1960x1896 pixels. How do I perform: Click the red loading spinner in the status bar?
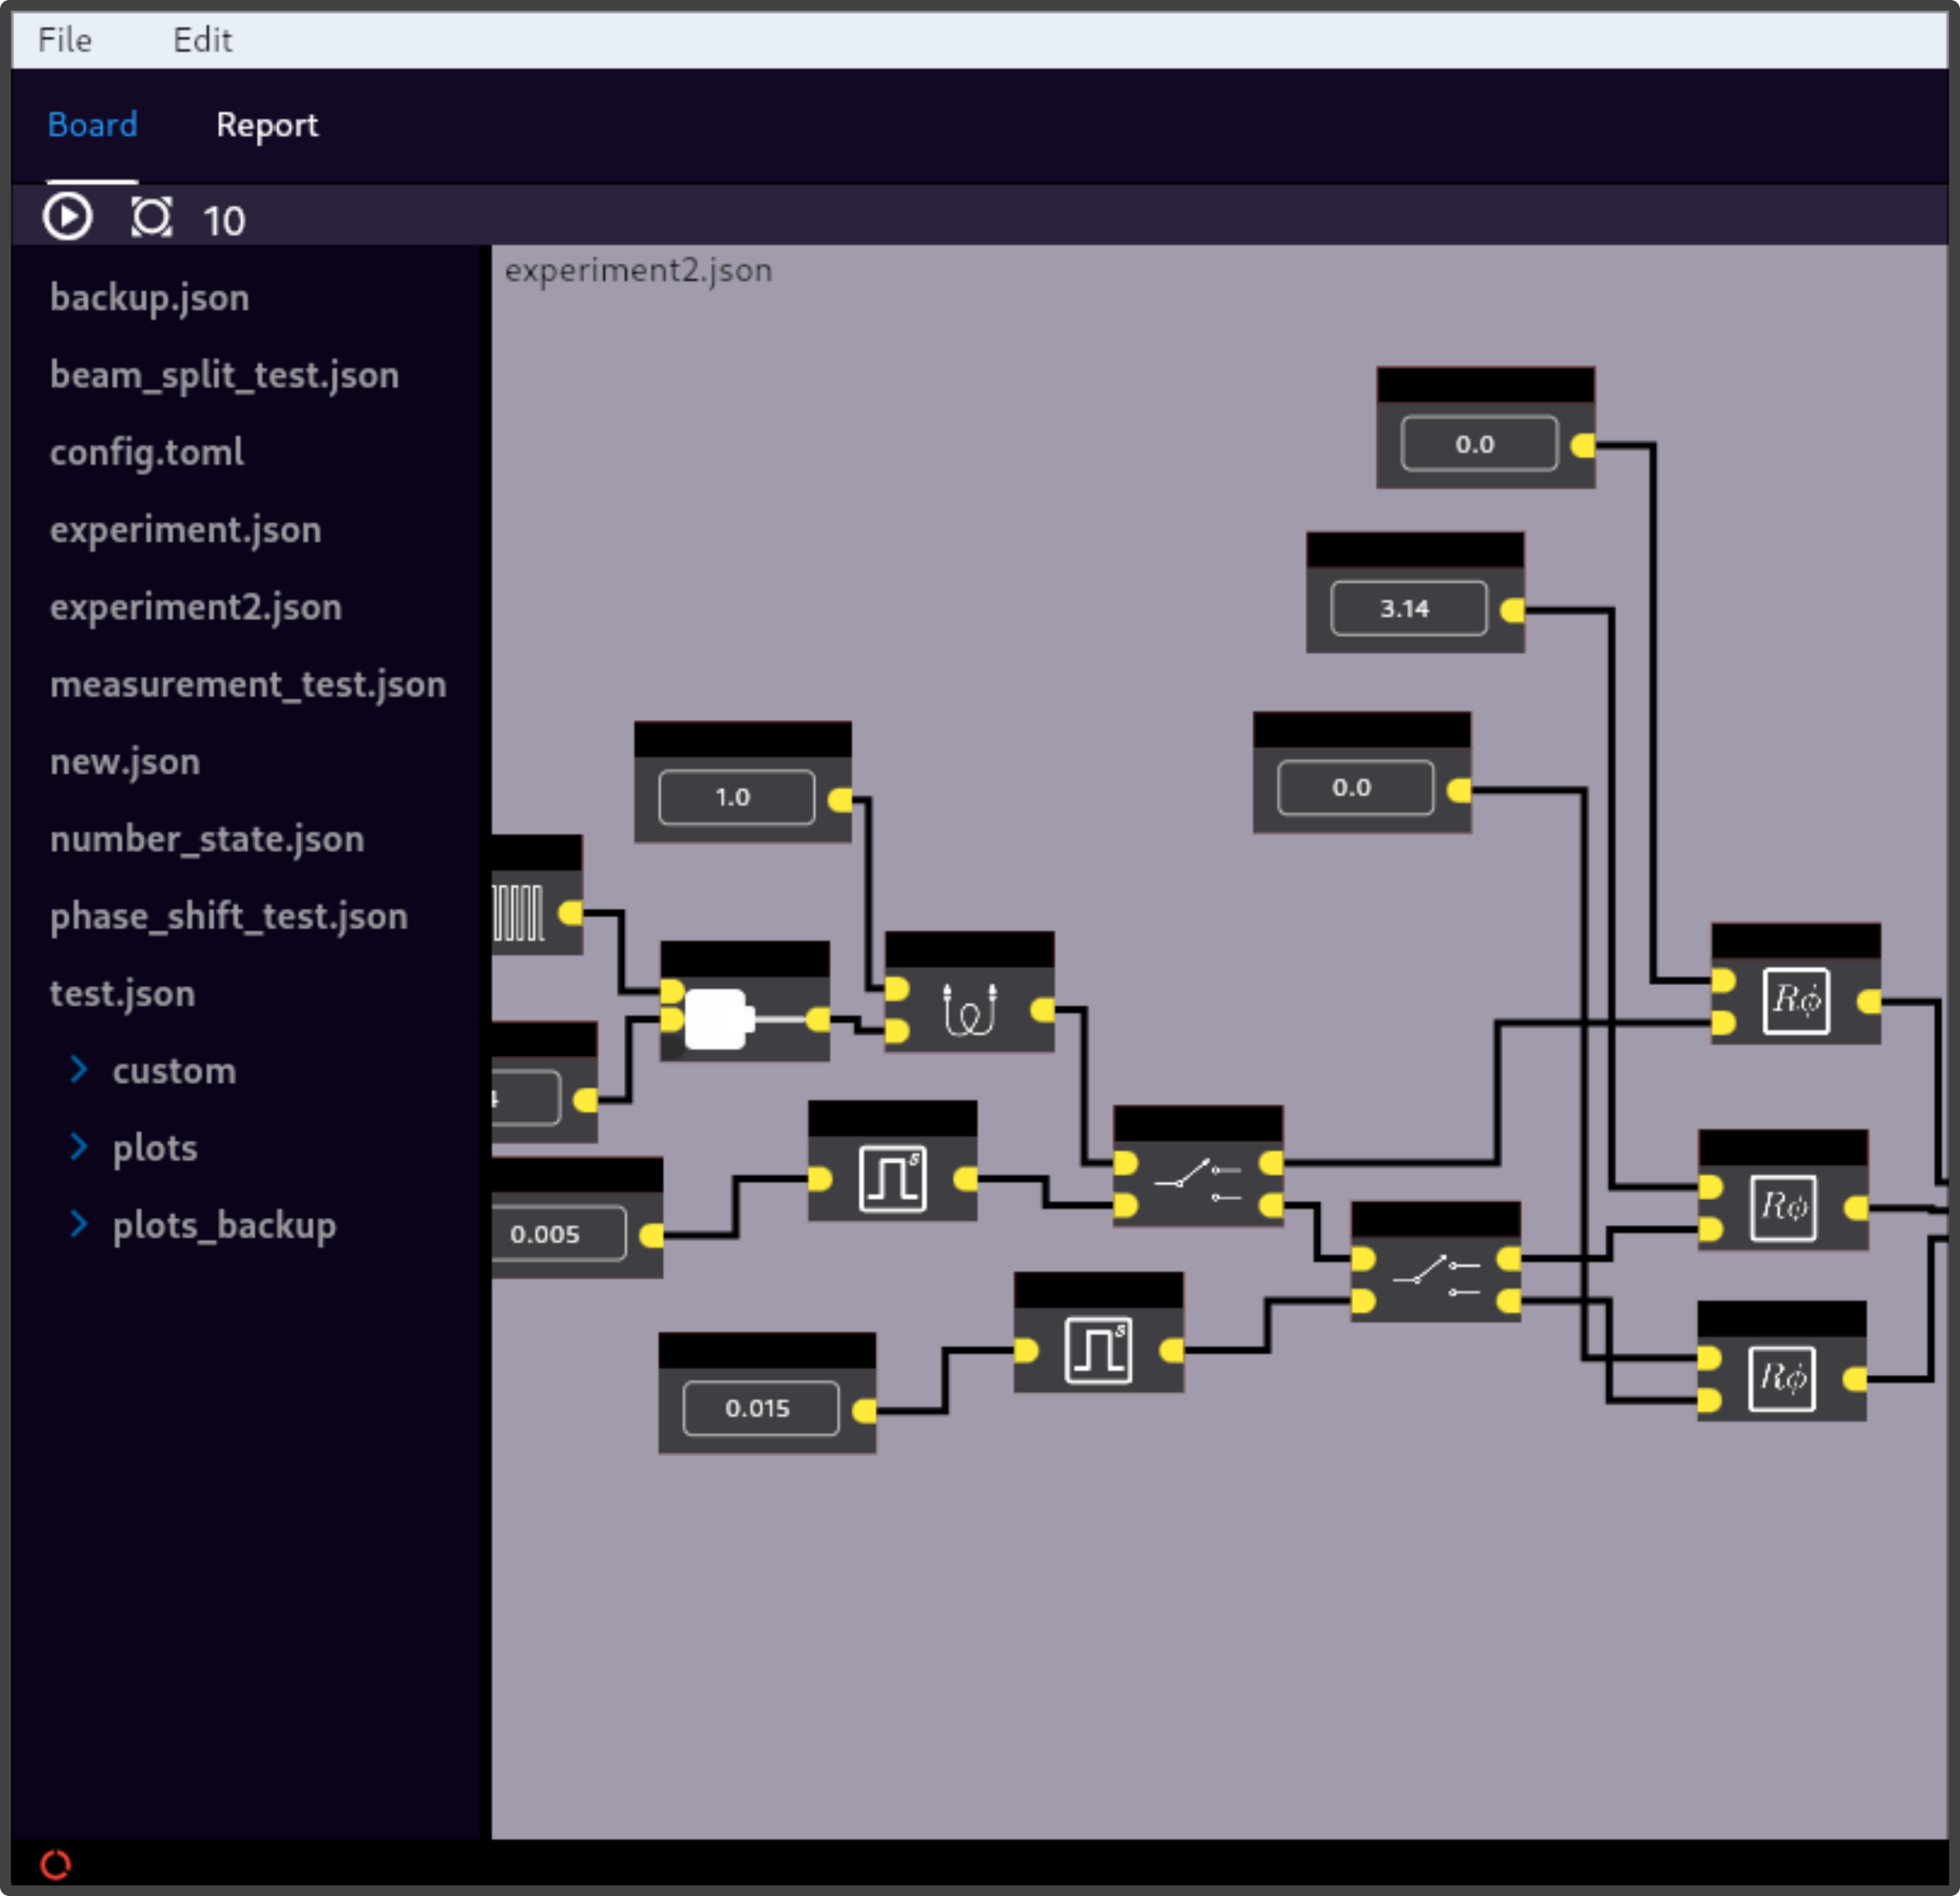click(x=56, y=1864)
